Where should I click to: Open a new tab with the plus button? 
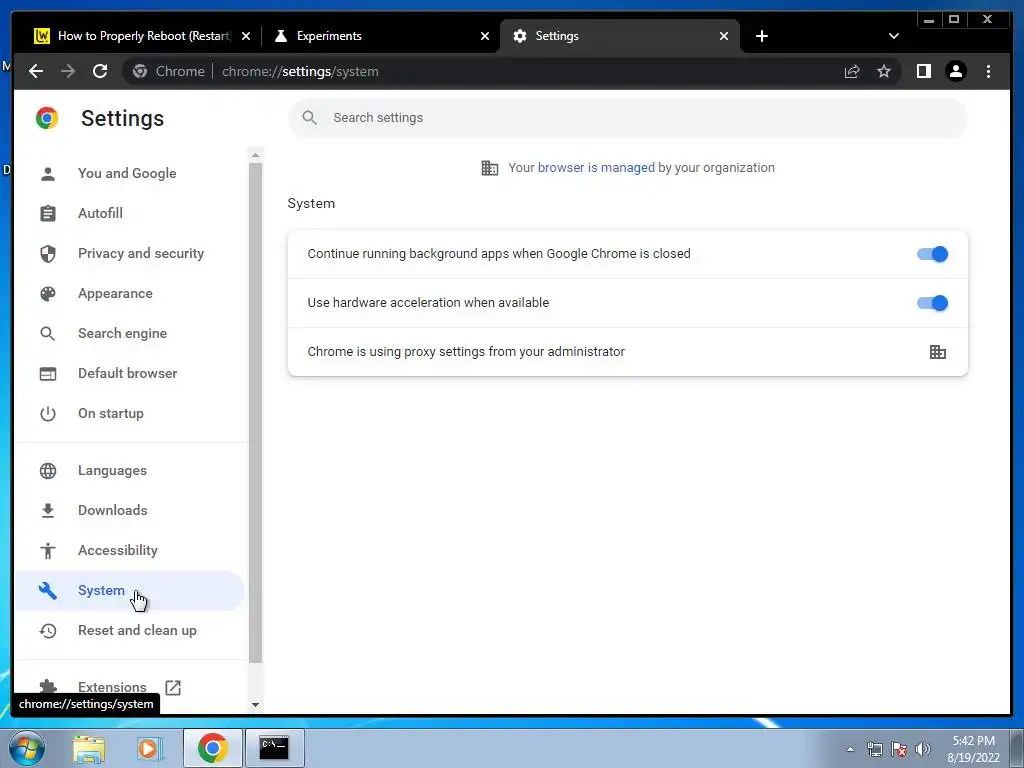[x=761, y=36]
